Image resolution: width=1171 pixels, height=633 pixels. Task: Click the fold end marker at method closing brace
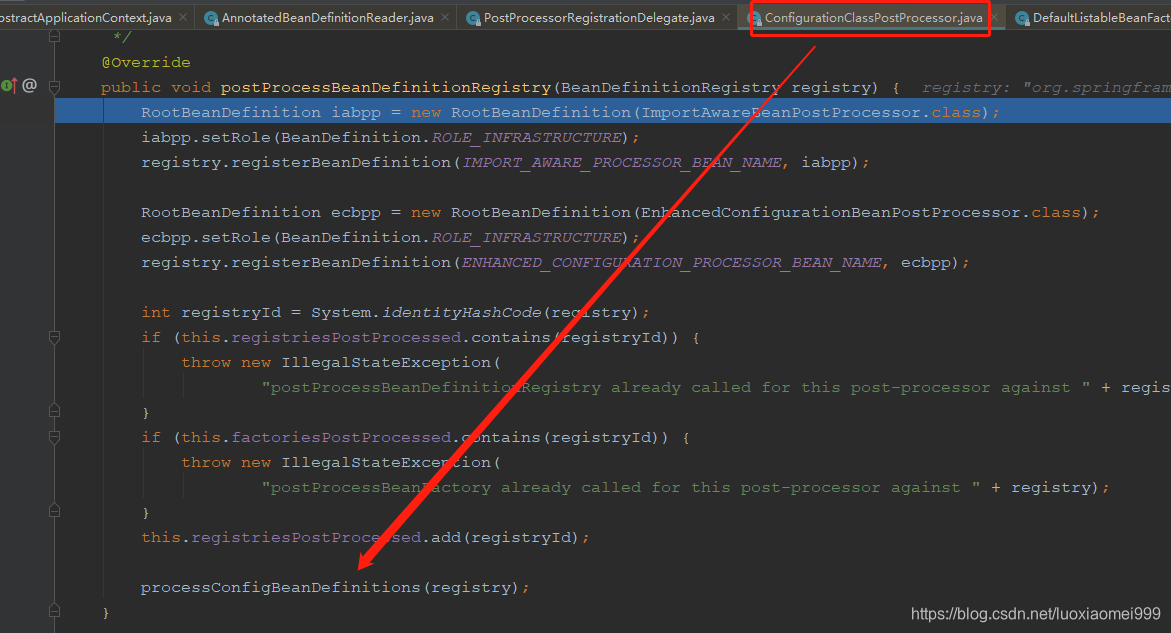pos(55,611)
